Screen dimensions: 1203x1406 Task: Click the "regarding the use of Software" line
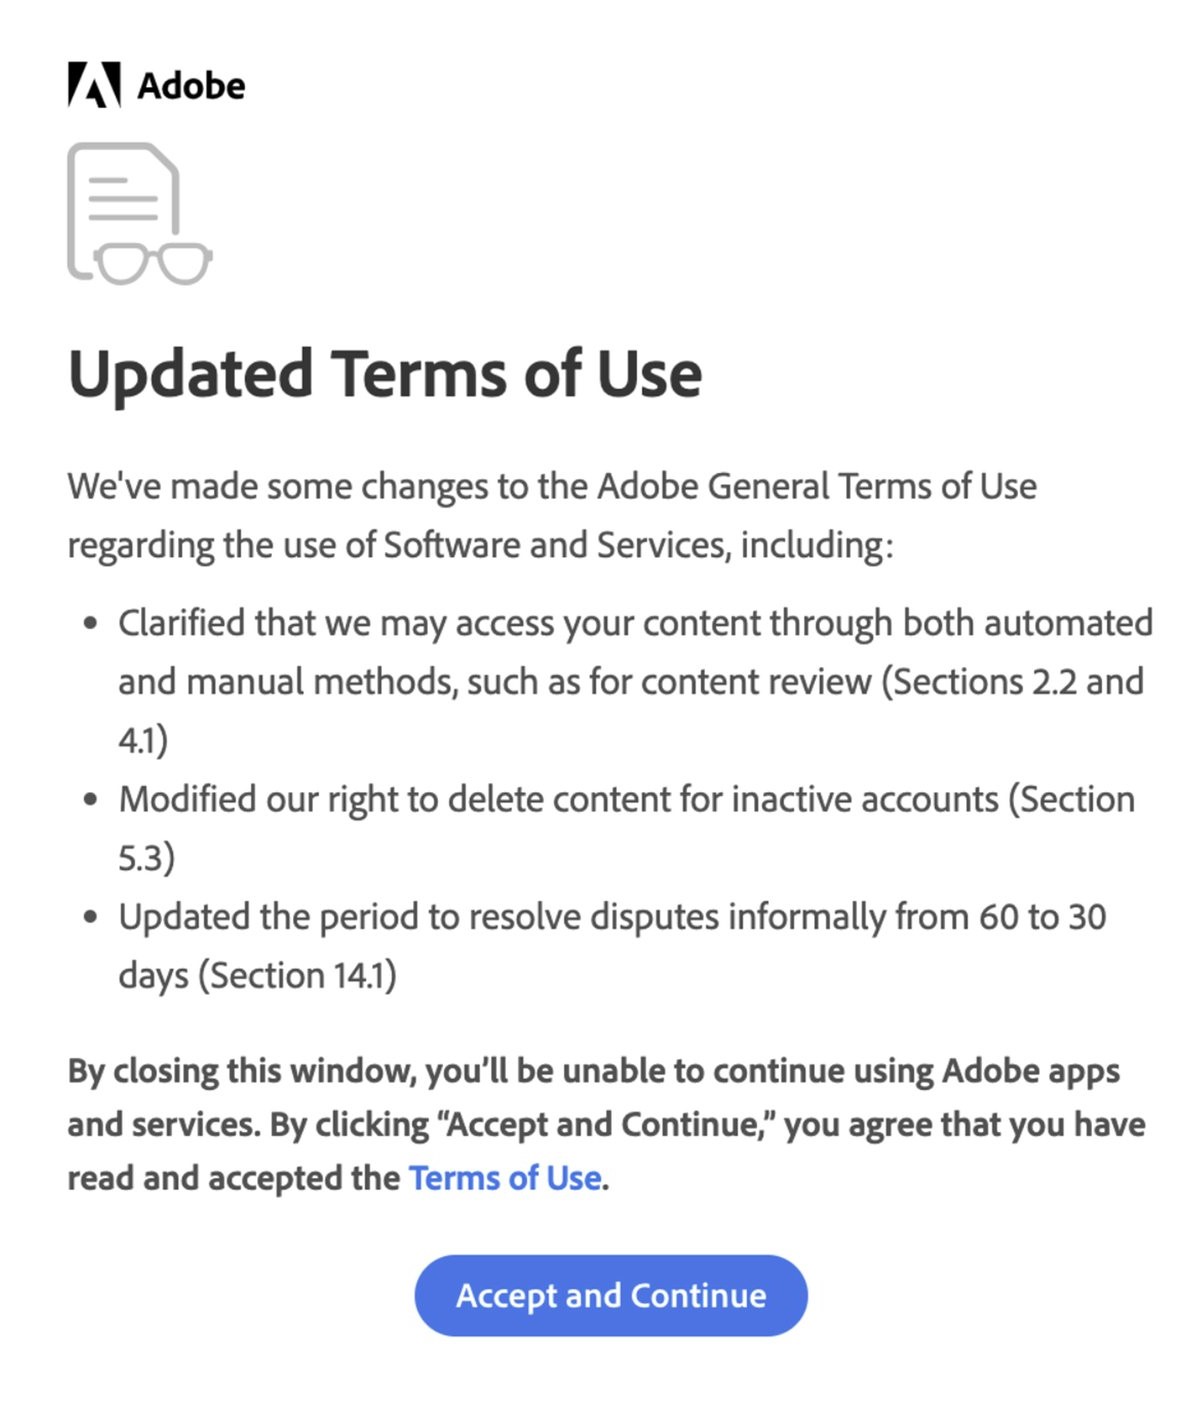click(480, 546)
